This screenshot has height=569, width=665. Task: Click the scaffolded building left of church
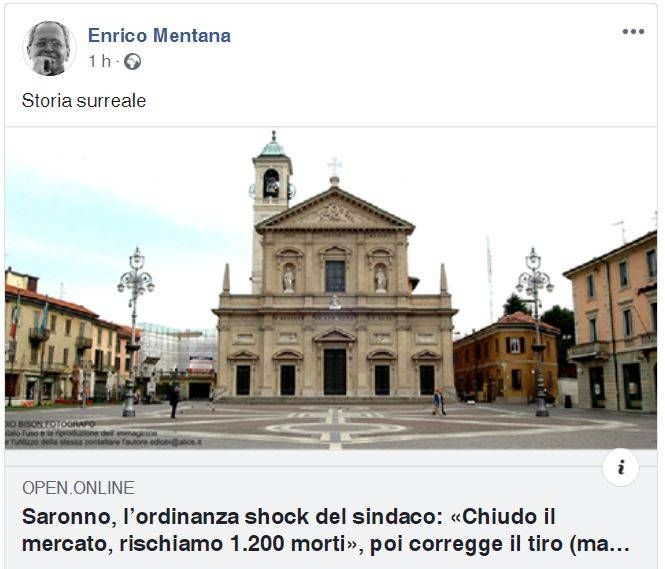pyautogui.click(x=178, y=358)
